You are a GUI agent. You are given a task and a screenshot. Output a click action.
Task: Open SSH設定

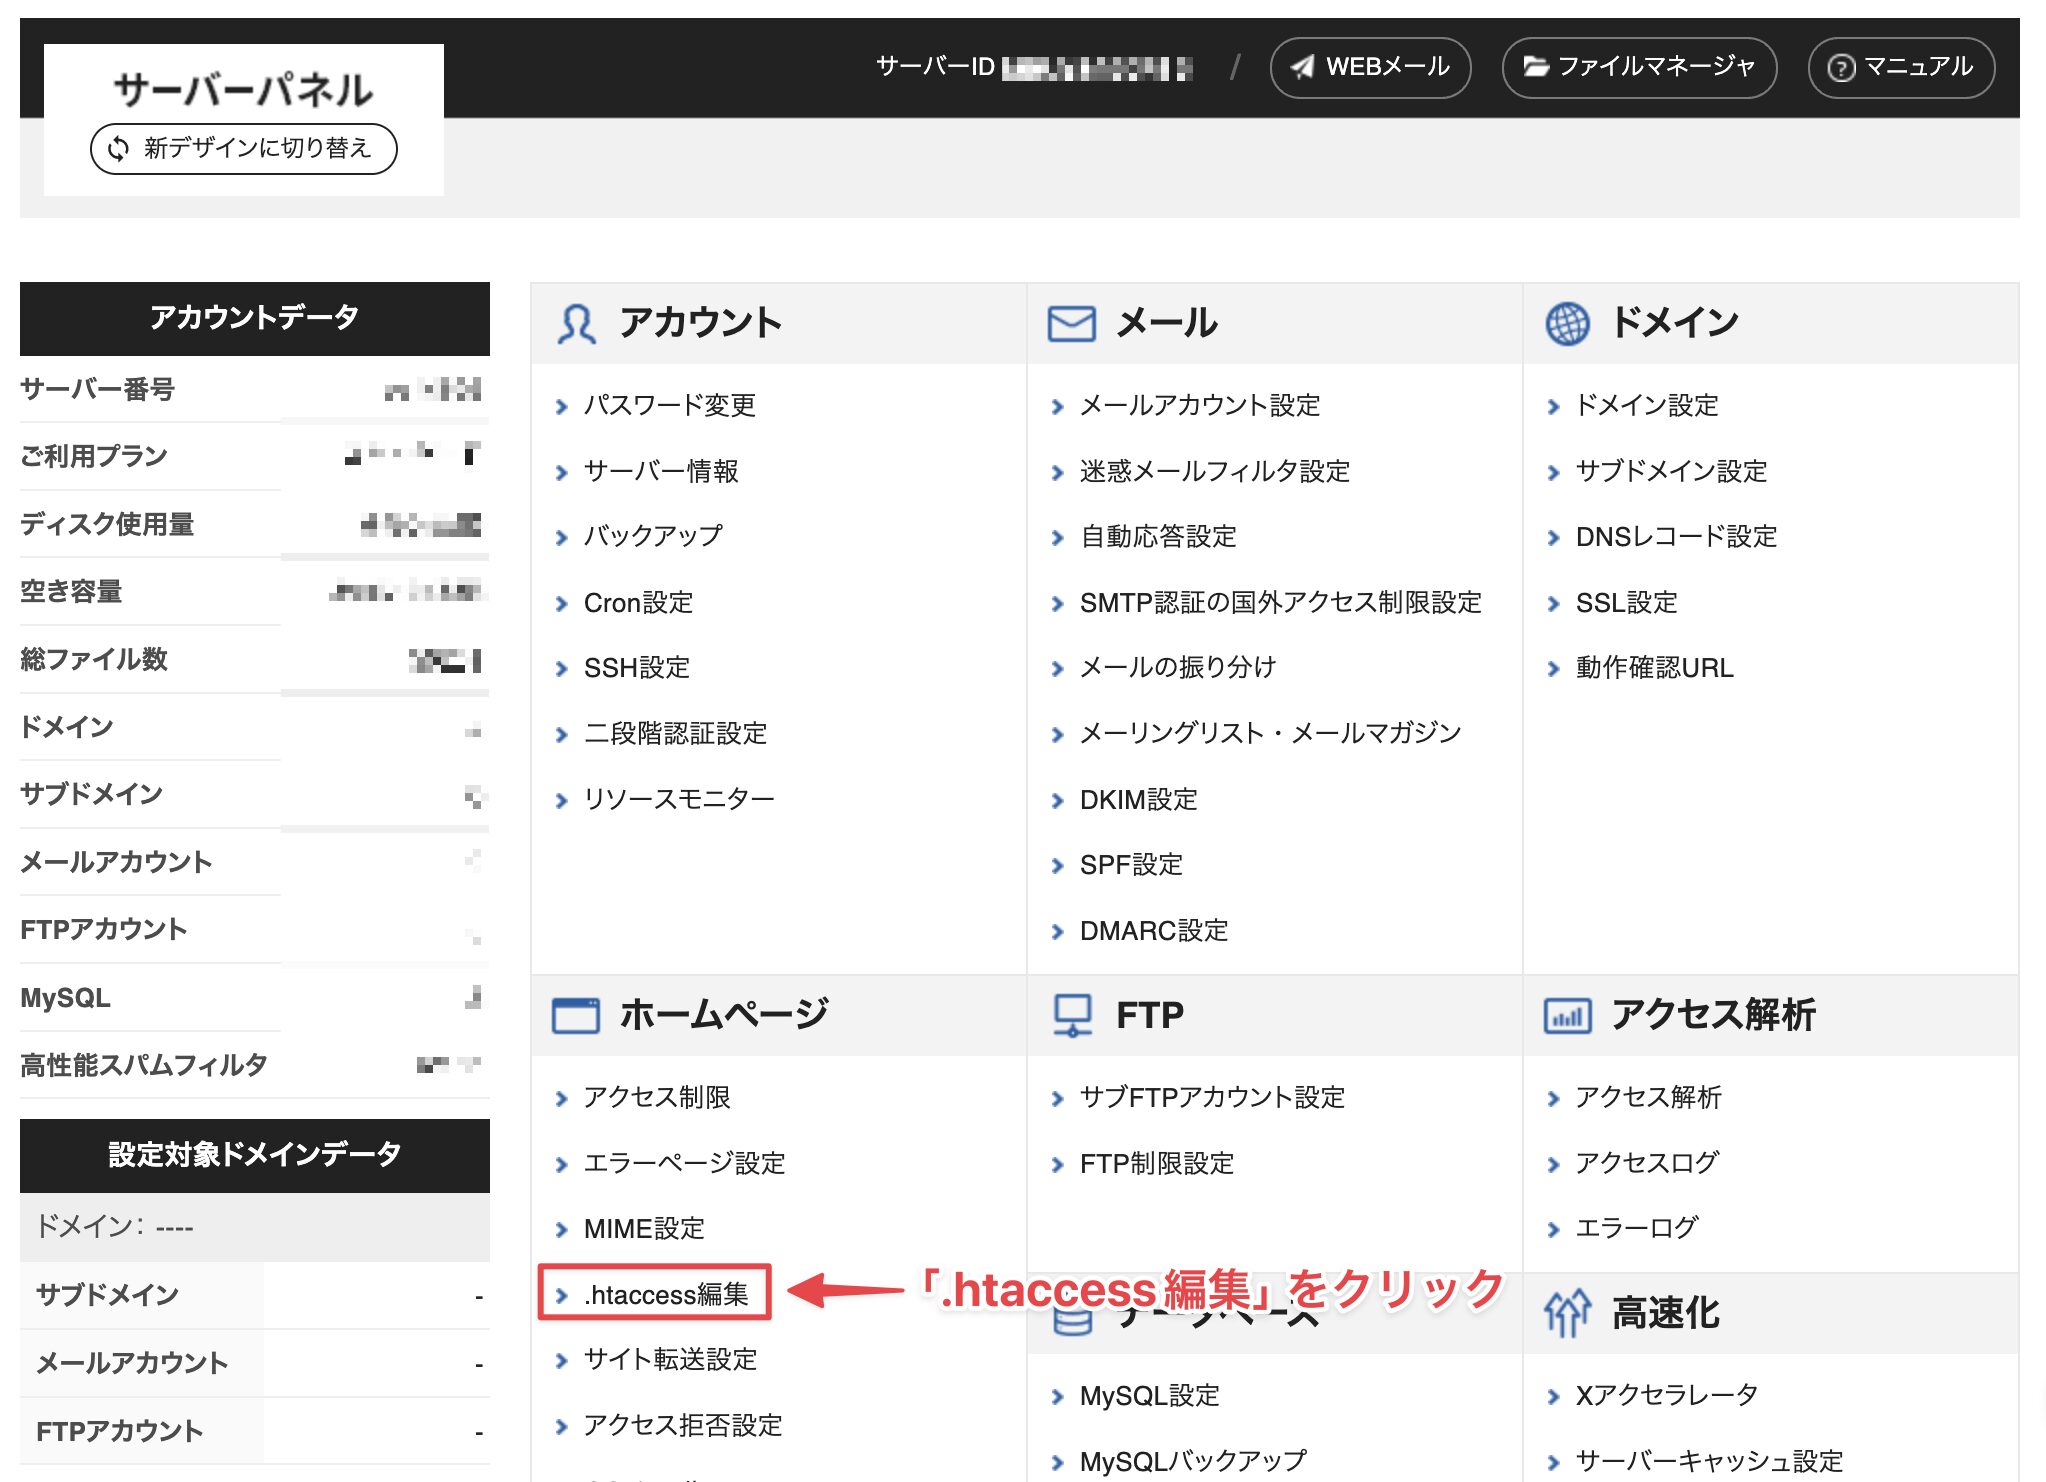click(x=637, y=668)
